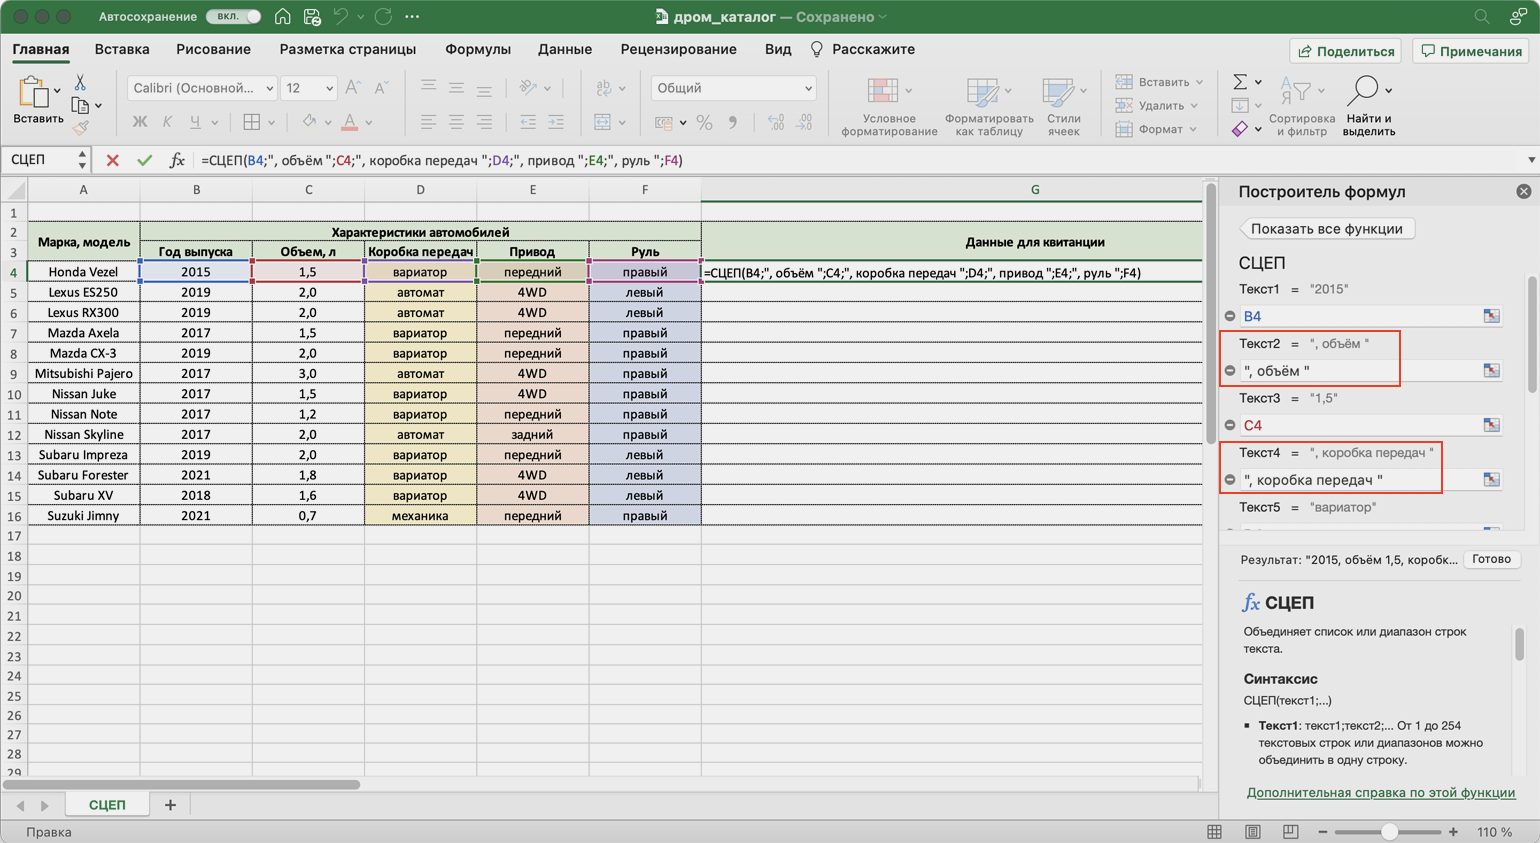Click the zoom slider handle
Image resolution: width=1540 pixels, height=843 pixels.
click(1389, 832)
